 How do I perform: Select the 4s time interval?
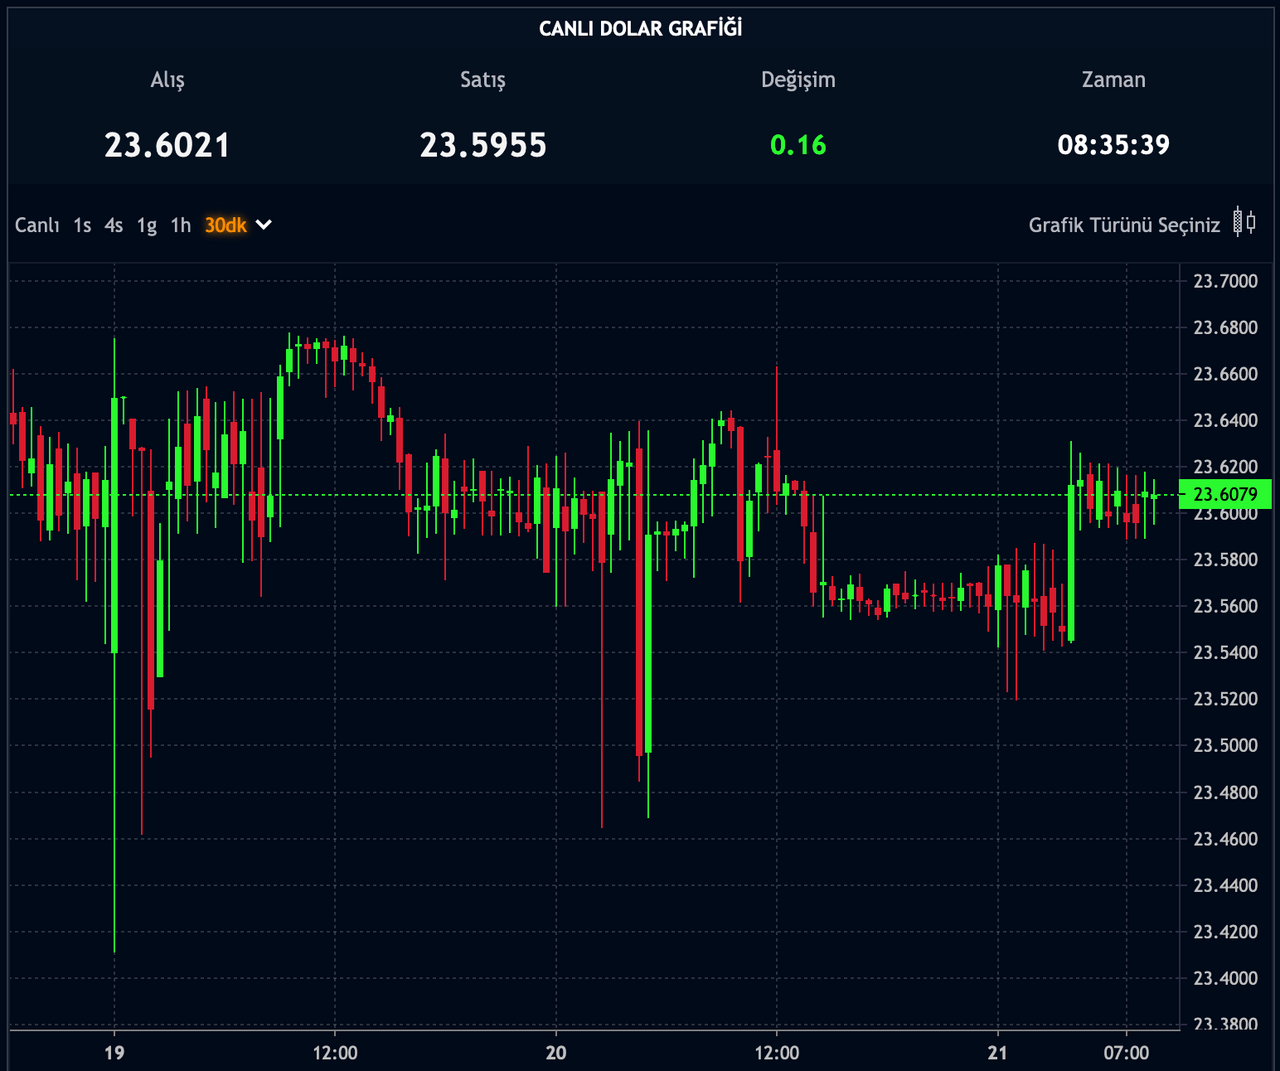(x=114, y=225)
